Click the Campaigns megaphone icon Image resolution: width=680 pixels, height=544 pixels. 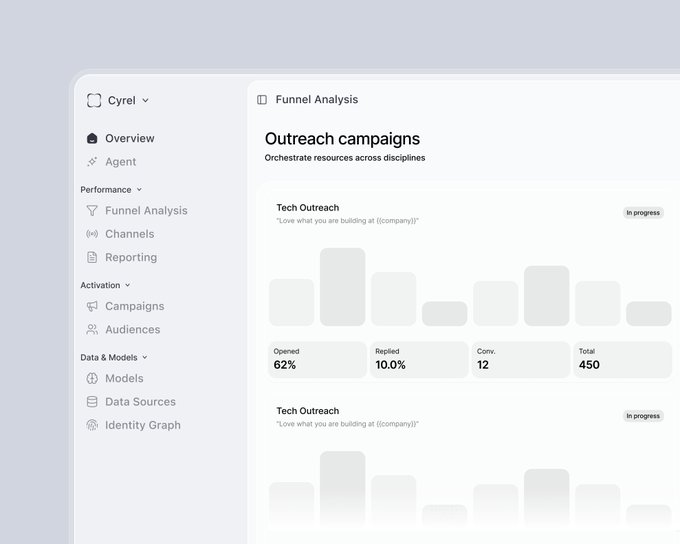(x=92, y=306)
